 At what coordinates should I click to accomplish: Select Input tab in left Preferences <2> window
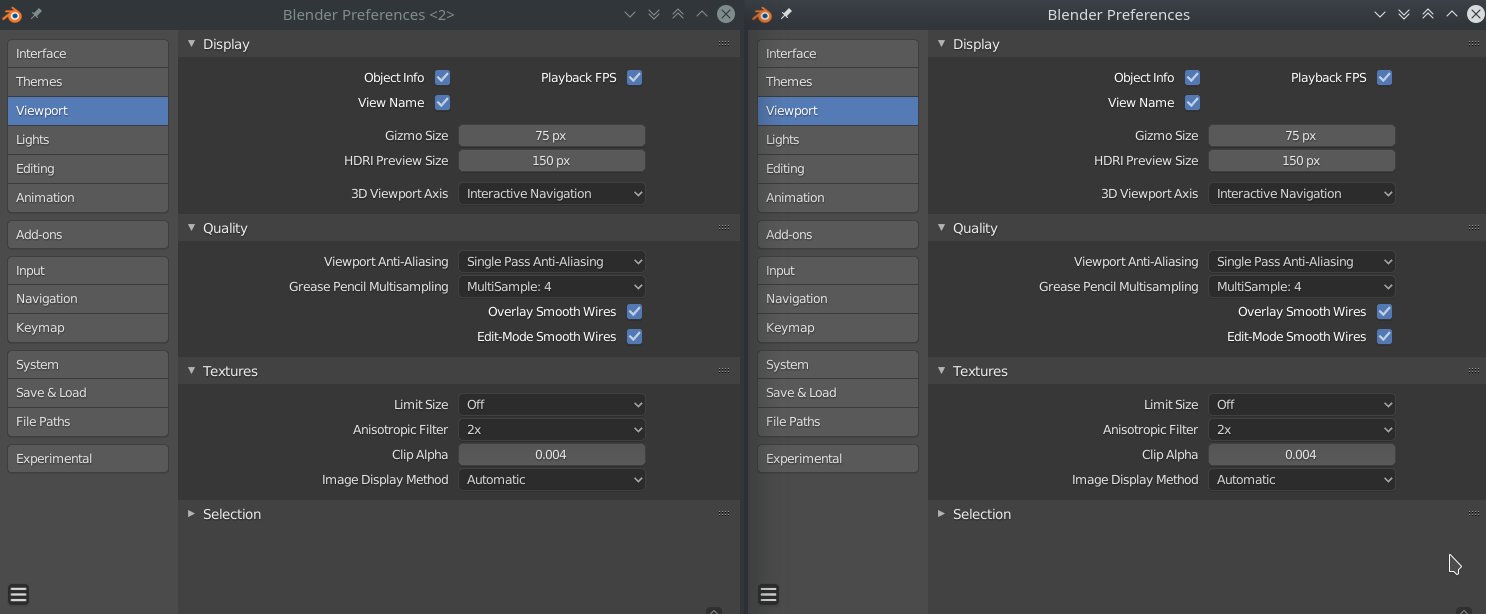(88, 270)
